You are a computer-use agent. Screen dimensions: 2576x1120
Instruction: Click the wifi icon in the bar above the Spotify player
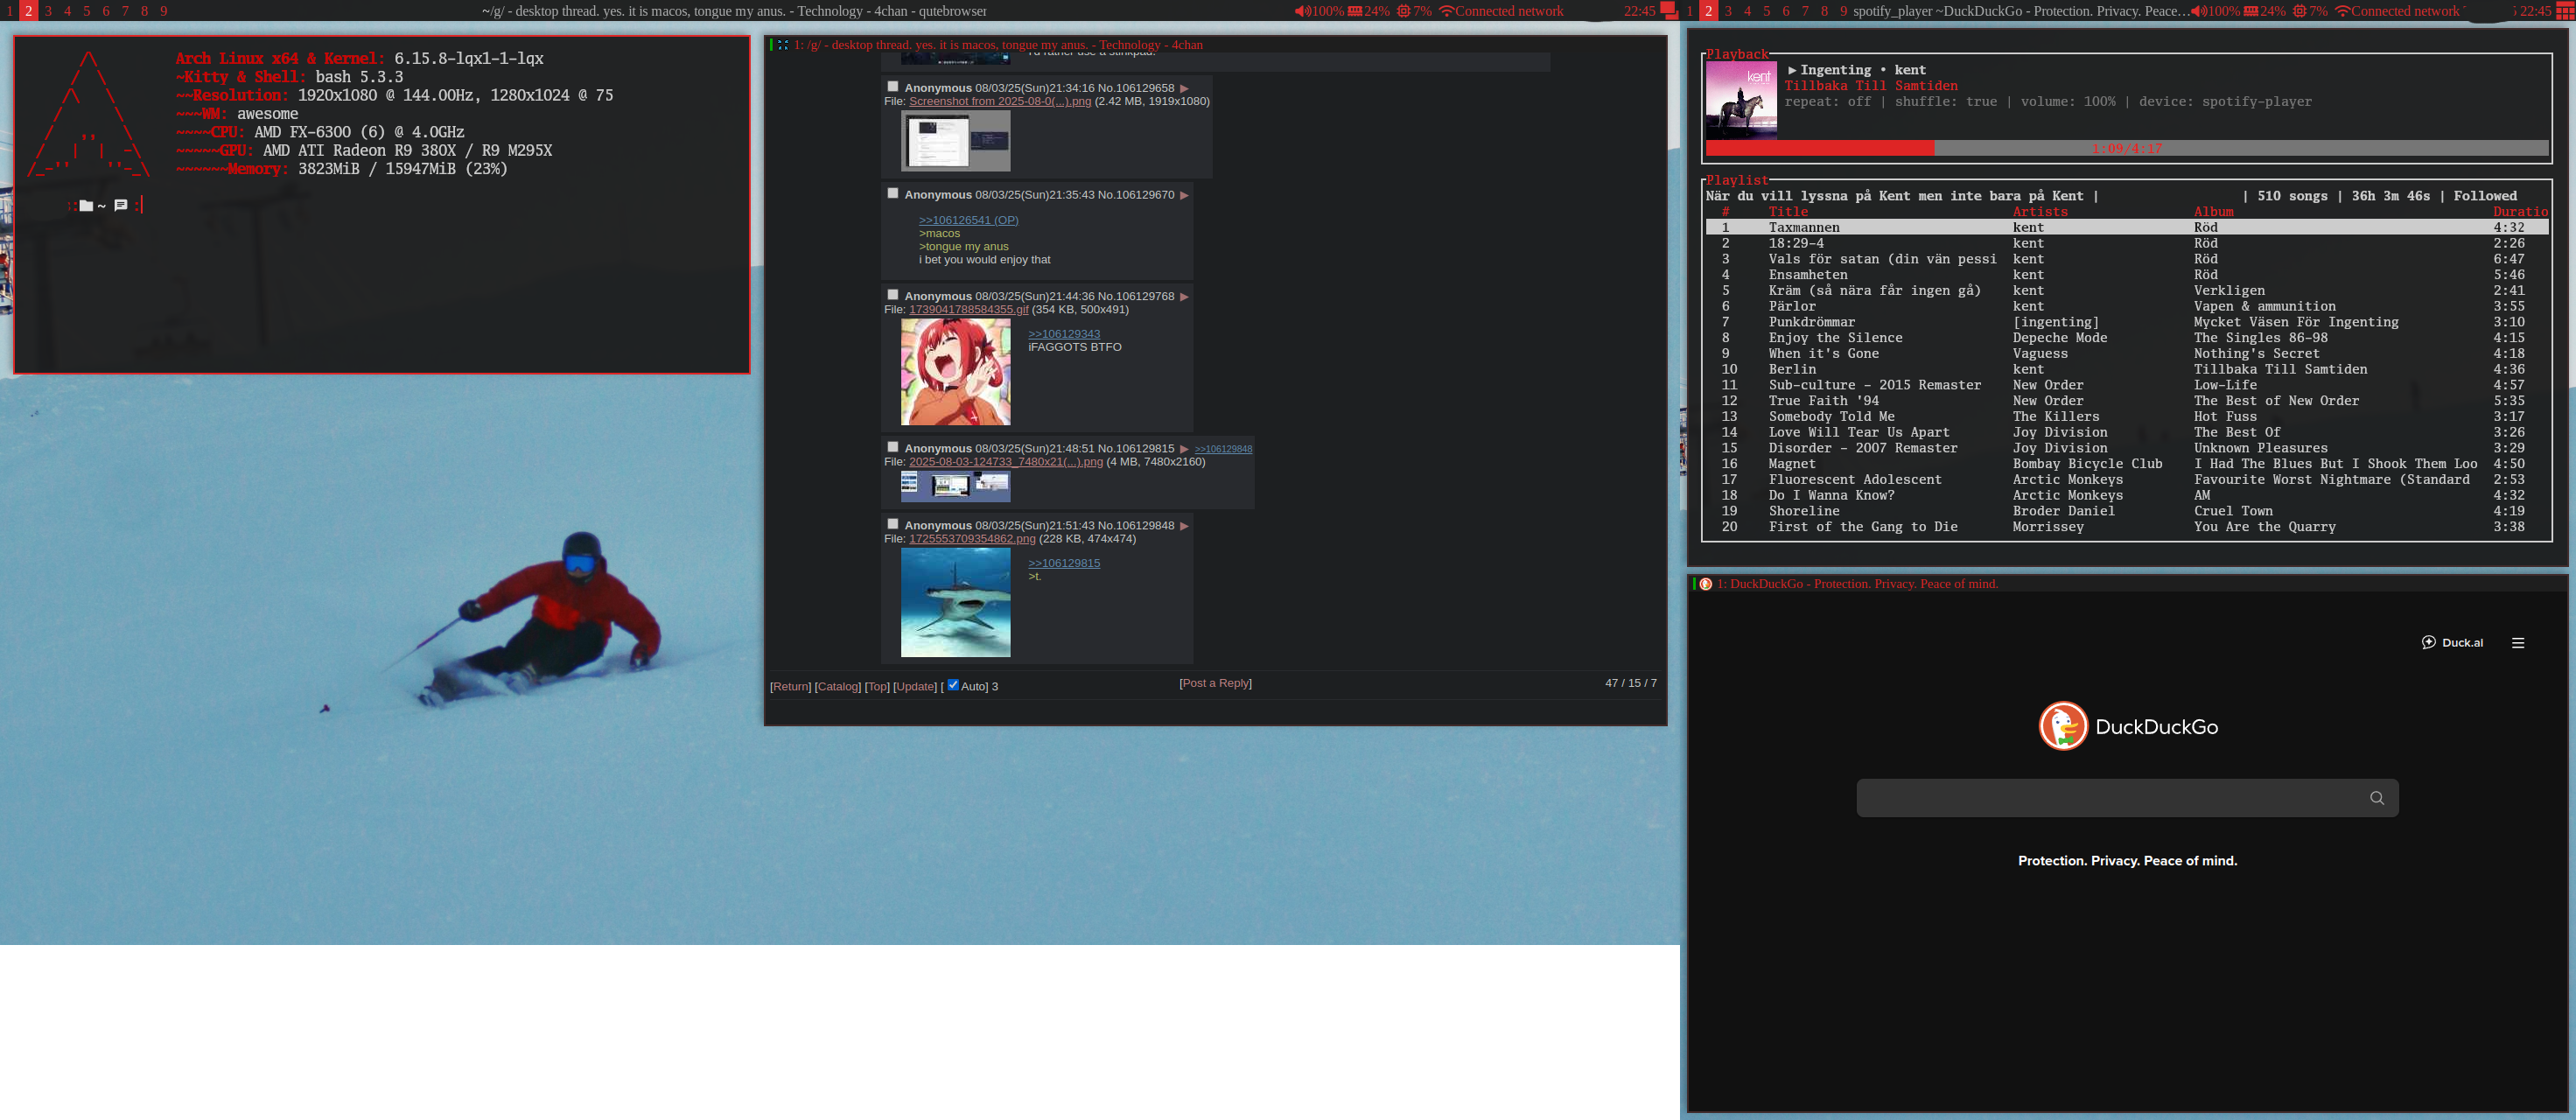(2342, 11)
